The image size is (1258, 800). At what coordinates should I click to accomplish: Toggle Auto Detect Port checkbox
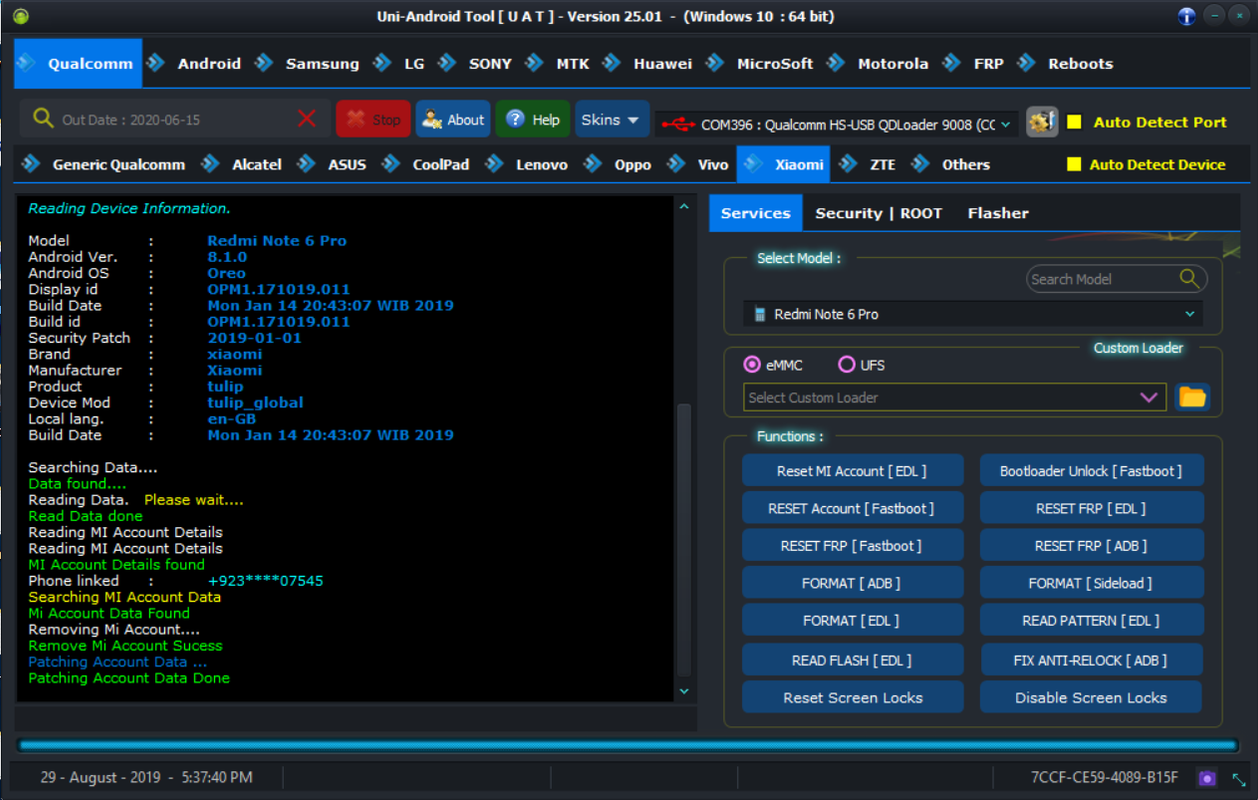pos(1074,122)
